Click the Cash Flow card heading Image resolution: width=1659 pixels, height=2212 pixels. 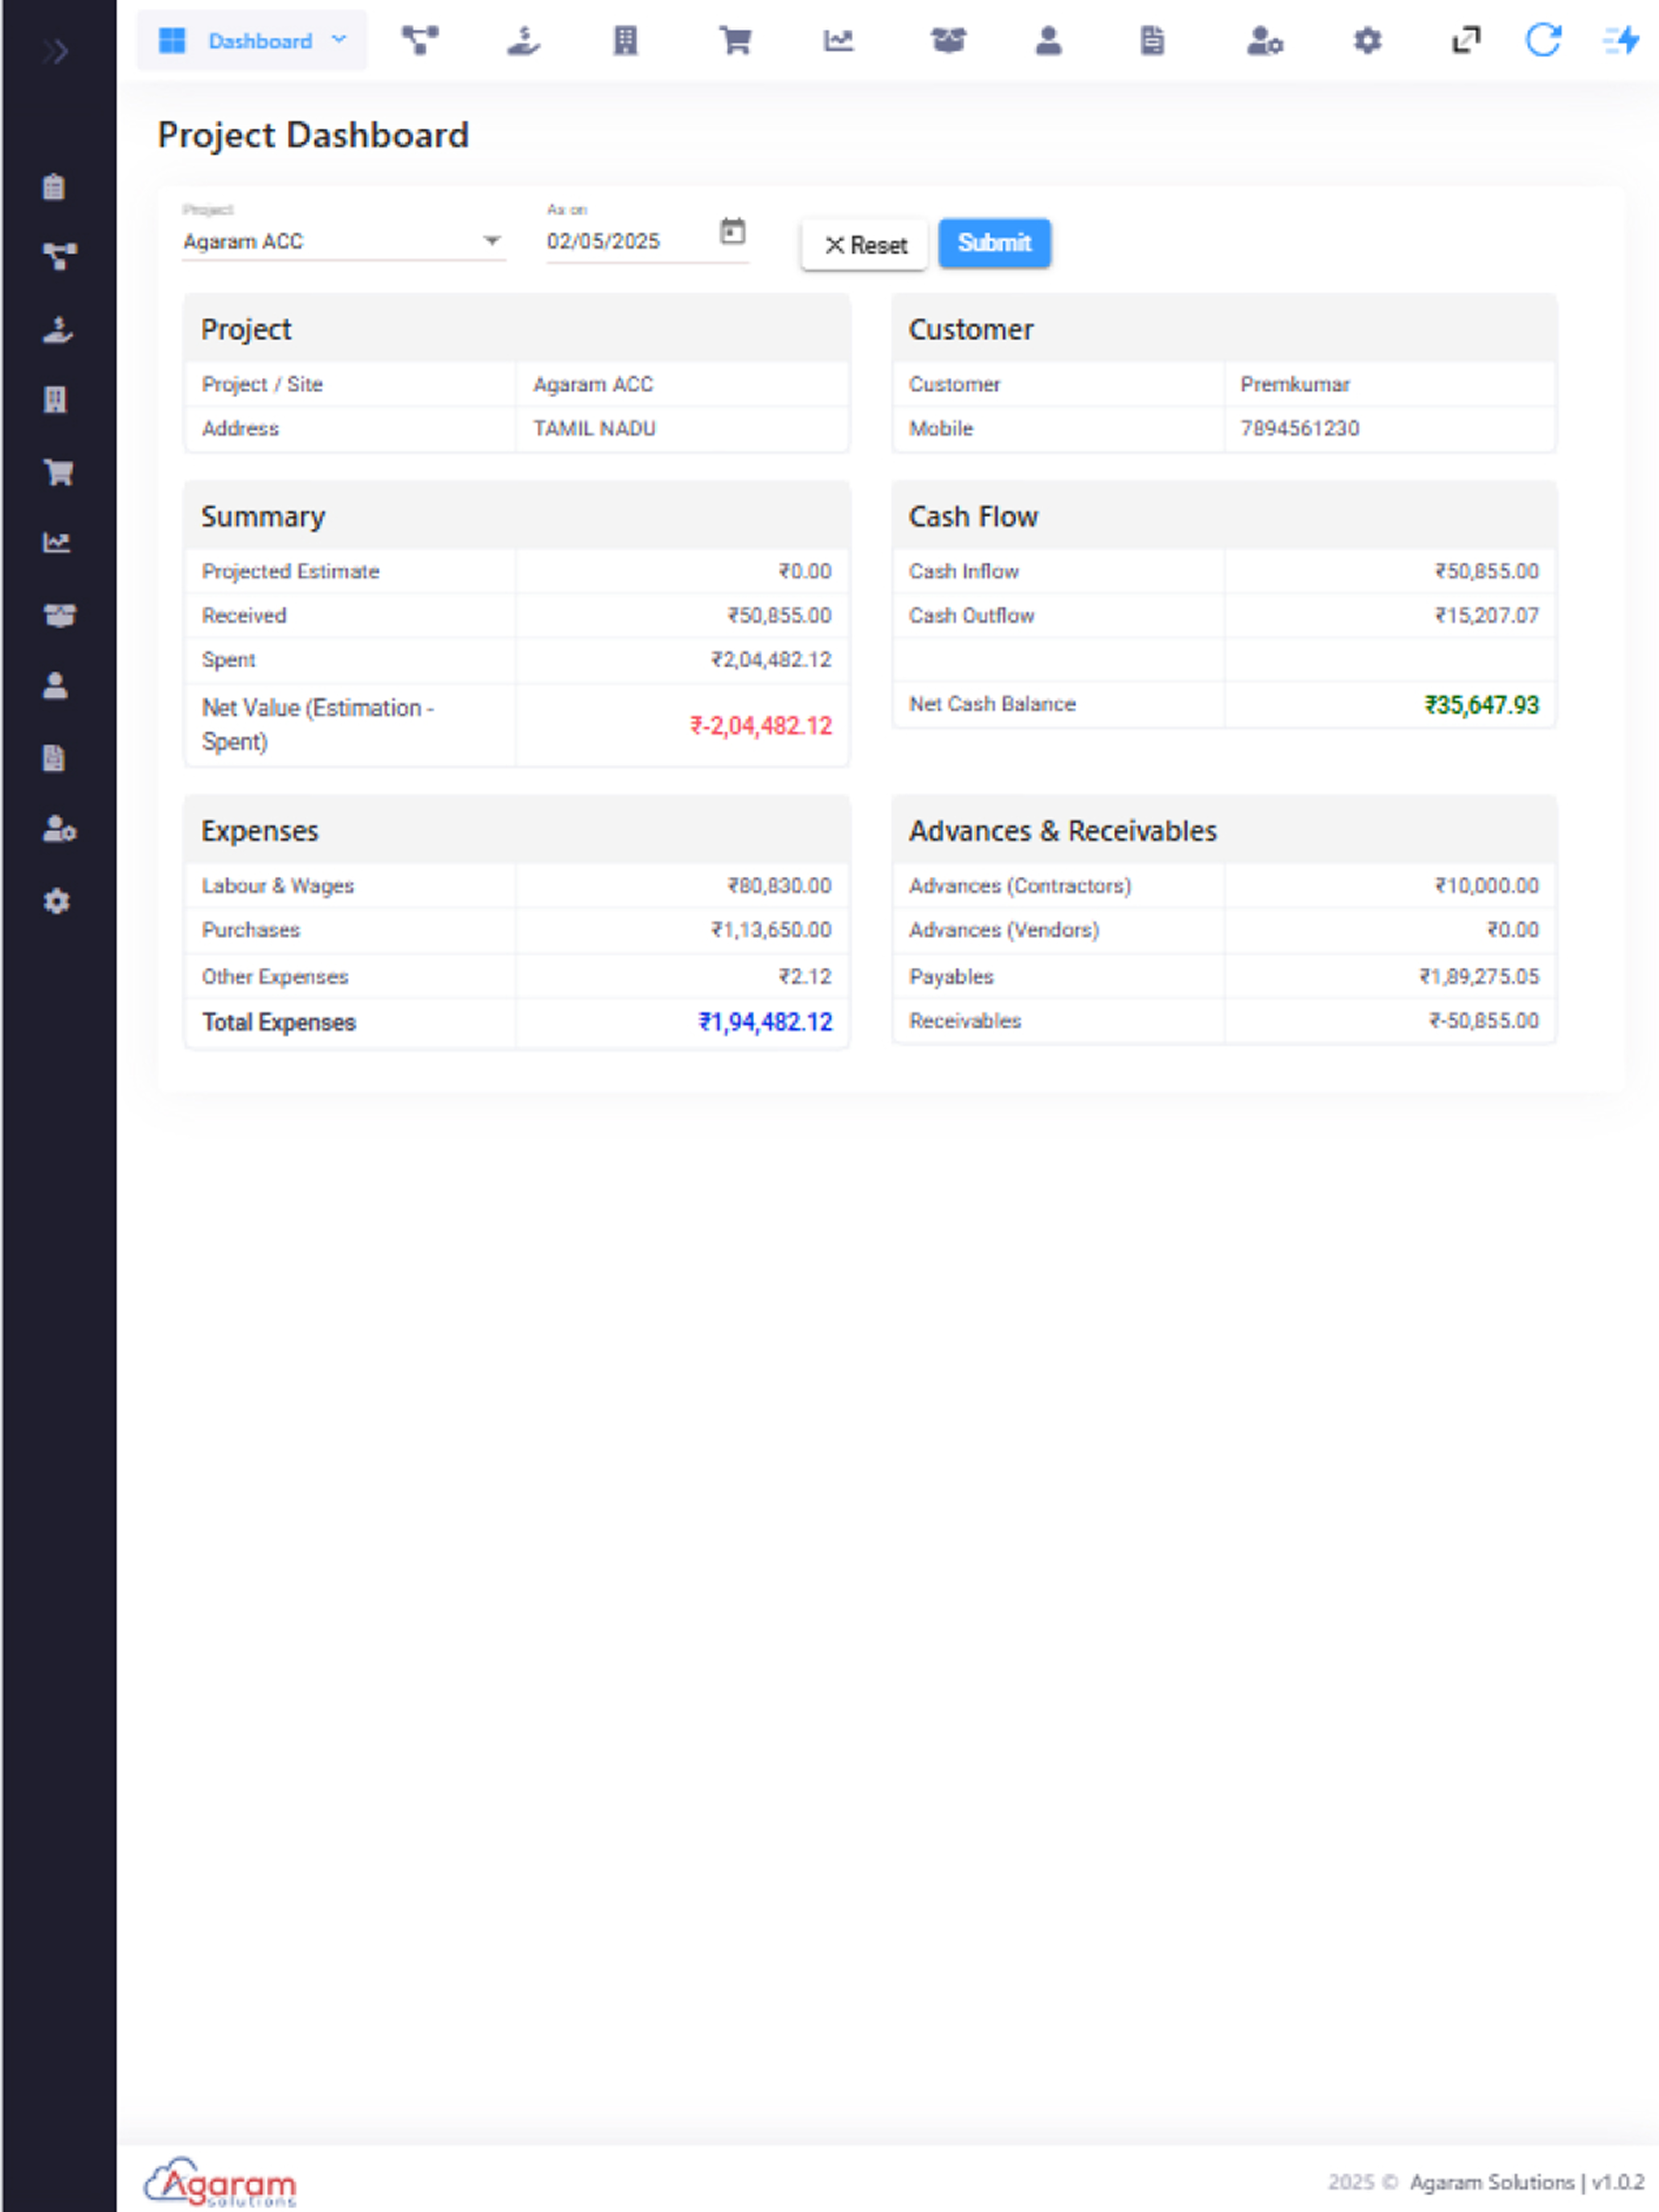pyautogui.click(x=973, y=517)
